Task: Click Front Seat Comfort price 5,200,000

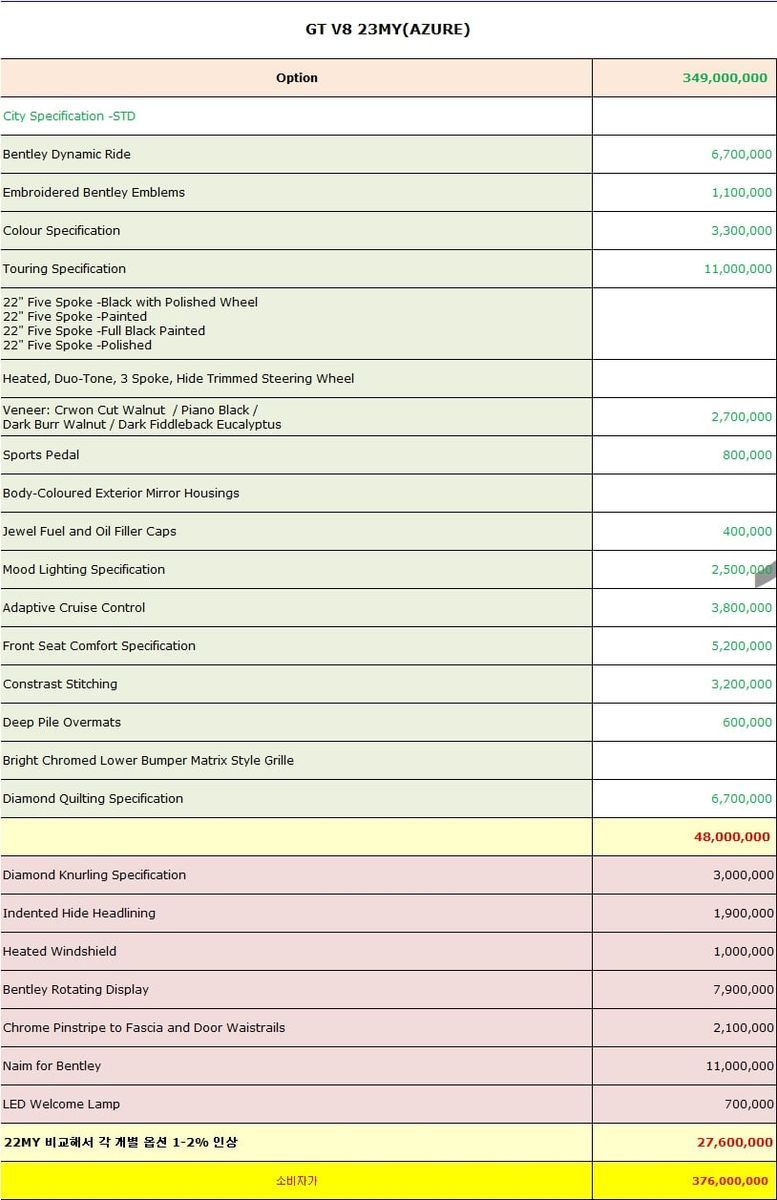Action: 741,646
